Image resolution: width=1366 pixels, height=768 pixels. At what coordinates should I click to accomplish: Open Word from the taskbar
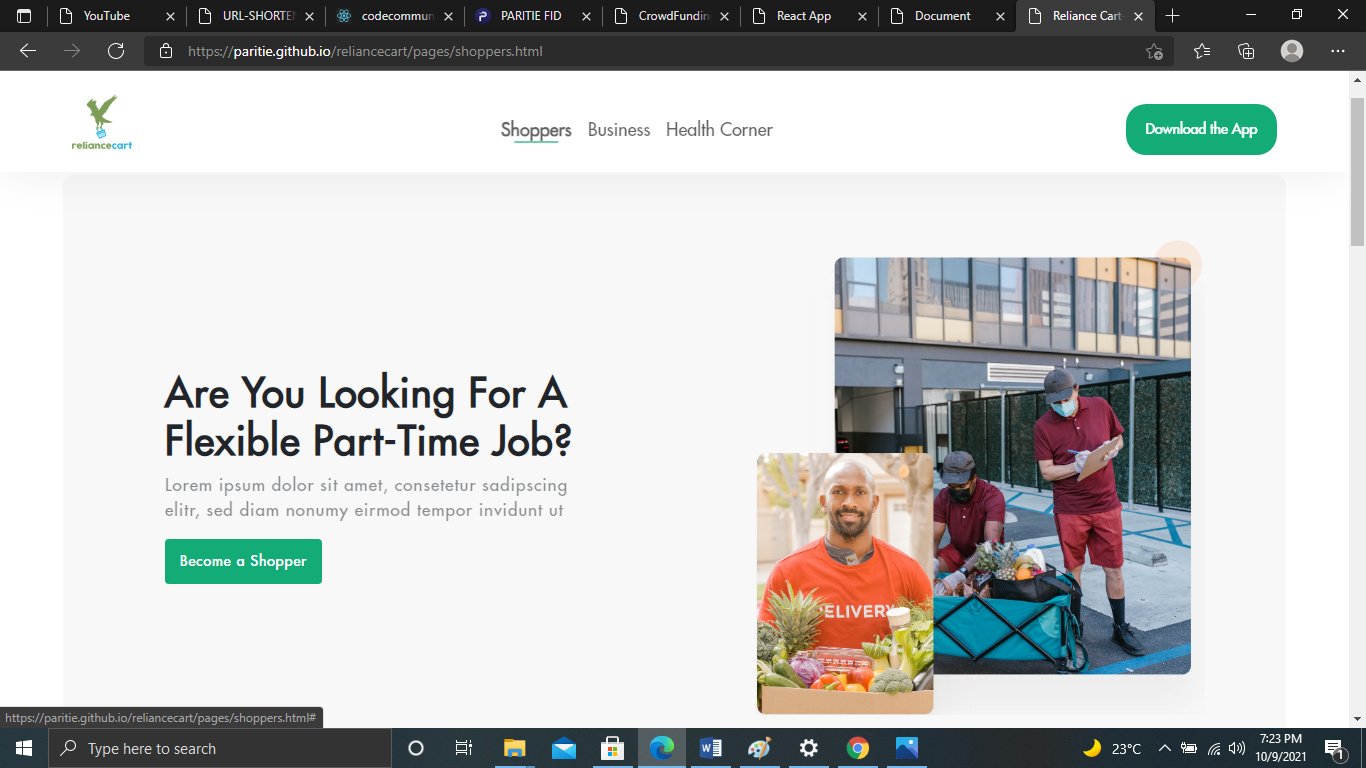coord(711,748)
